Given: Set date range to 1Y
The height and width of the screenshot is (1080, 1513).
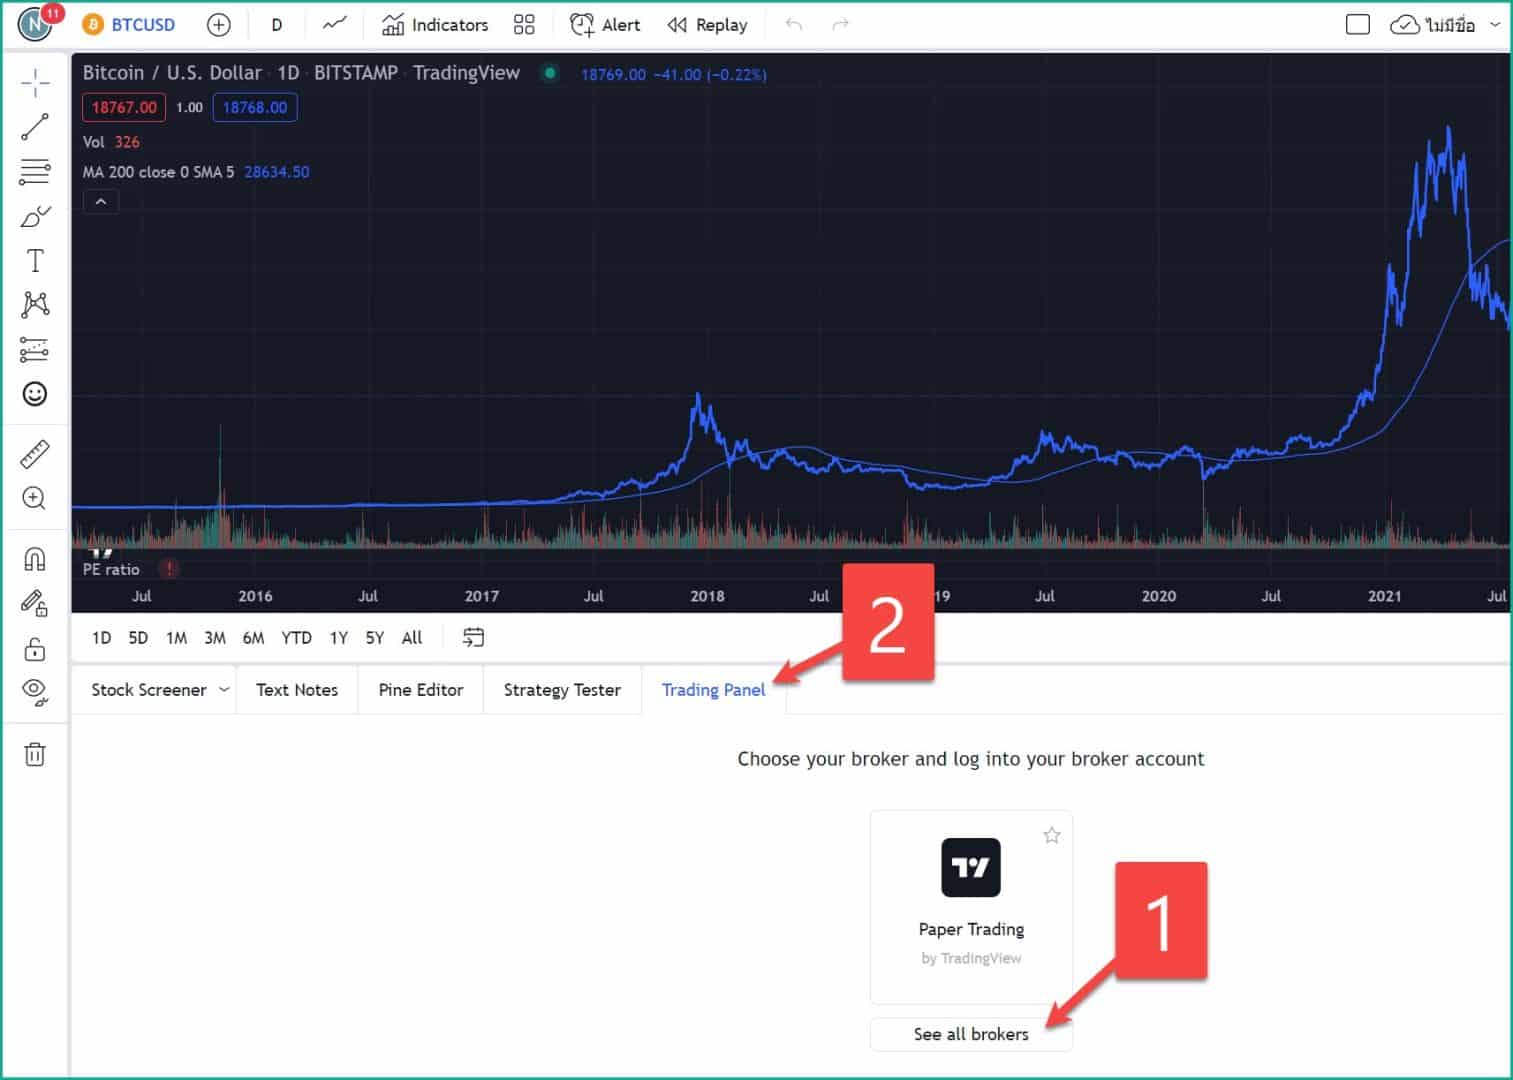Looking at the screenshot, I should click(339, 638).
